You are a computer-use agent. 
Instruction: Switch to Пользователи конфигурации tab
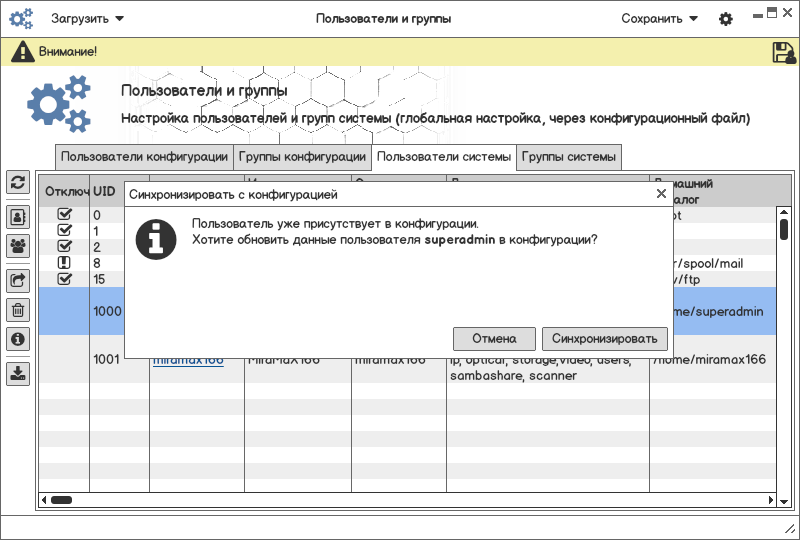pos(144,157)
